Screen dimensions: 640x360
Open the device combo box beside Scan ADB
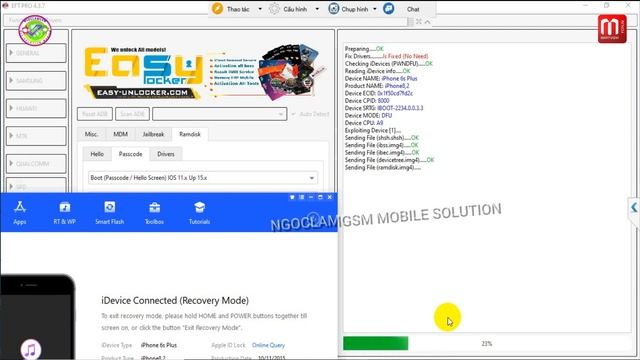coord(220,114)
